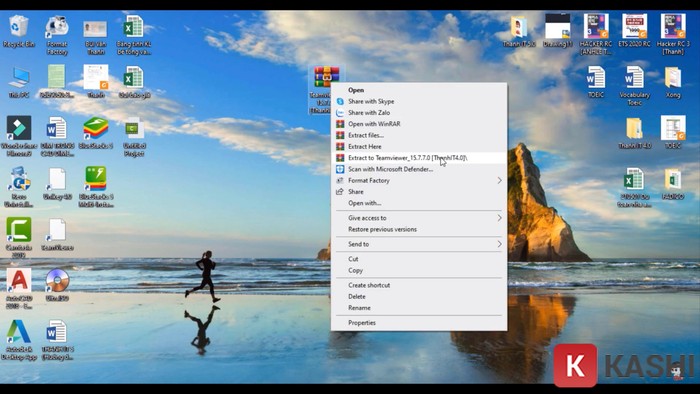Choose Cut in the context menu

tap(419, 259)
